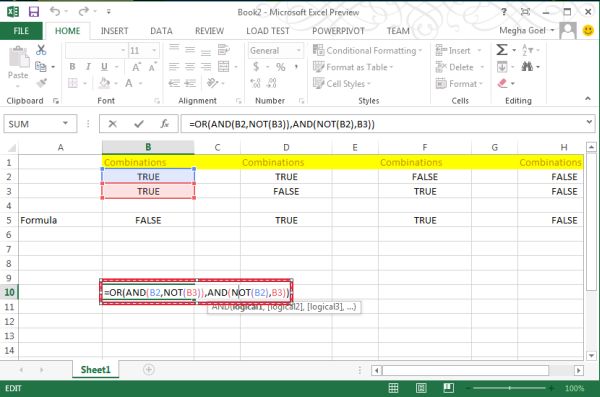This screenshot has width=600, height=397.
Task: Cancel formula entry with X button
Action: (112, 124)
